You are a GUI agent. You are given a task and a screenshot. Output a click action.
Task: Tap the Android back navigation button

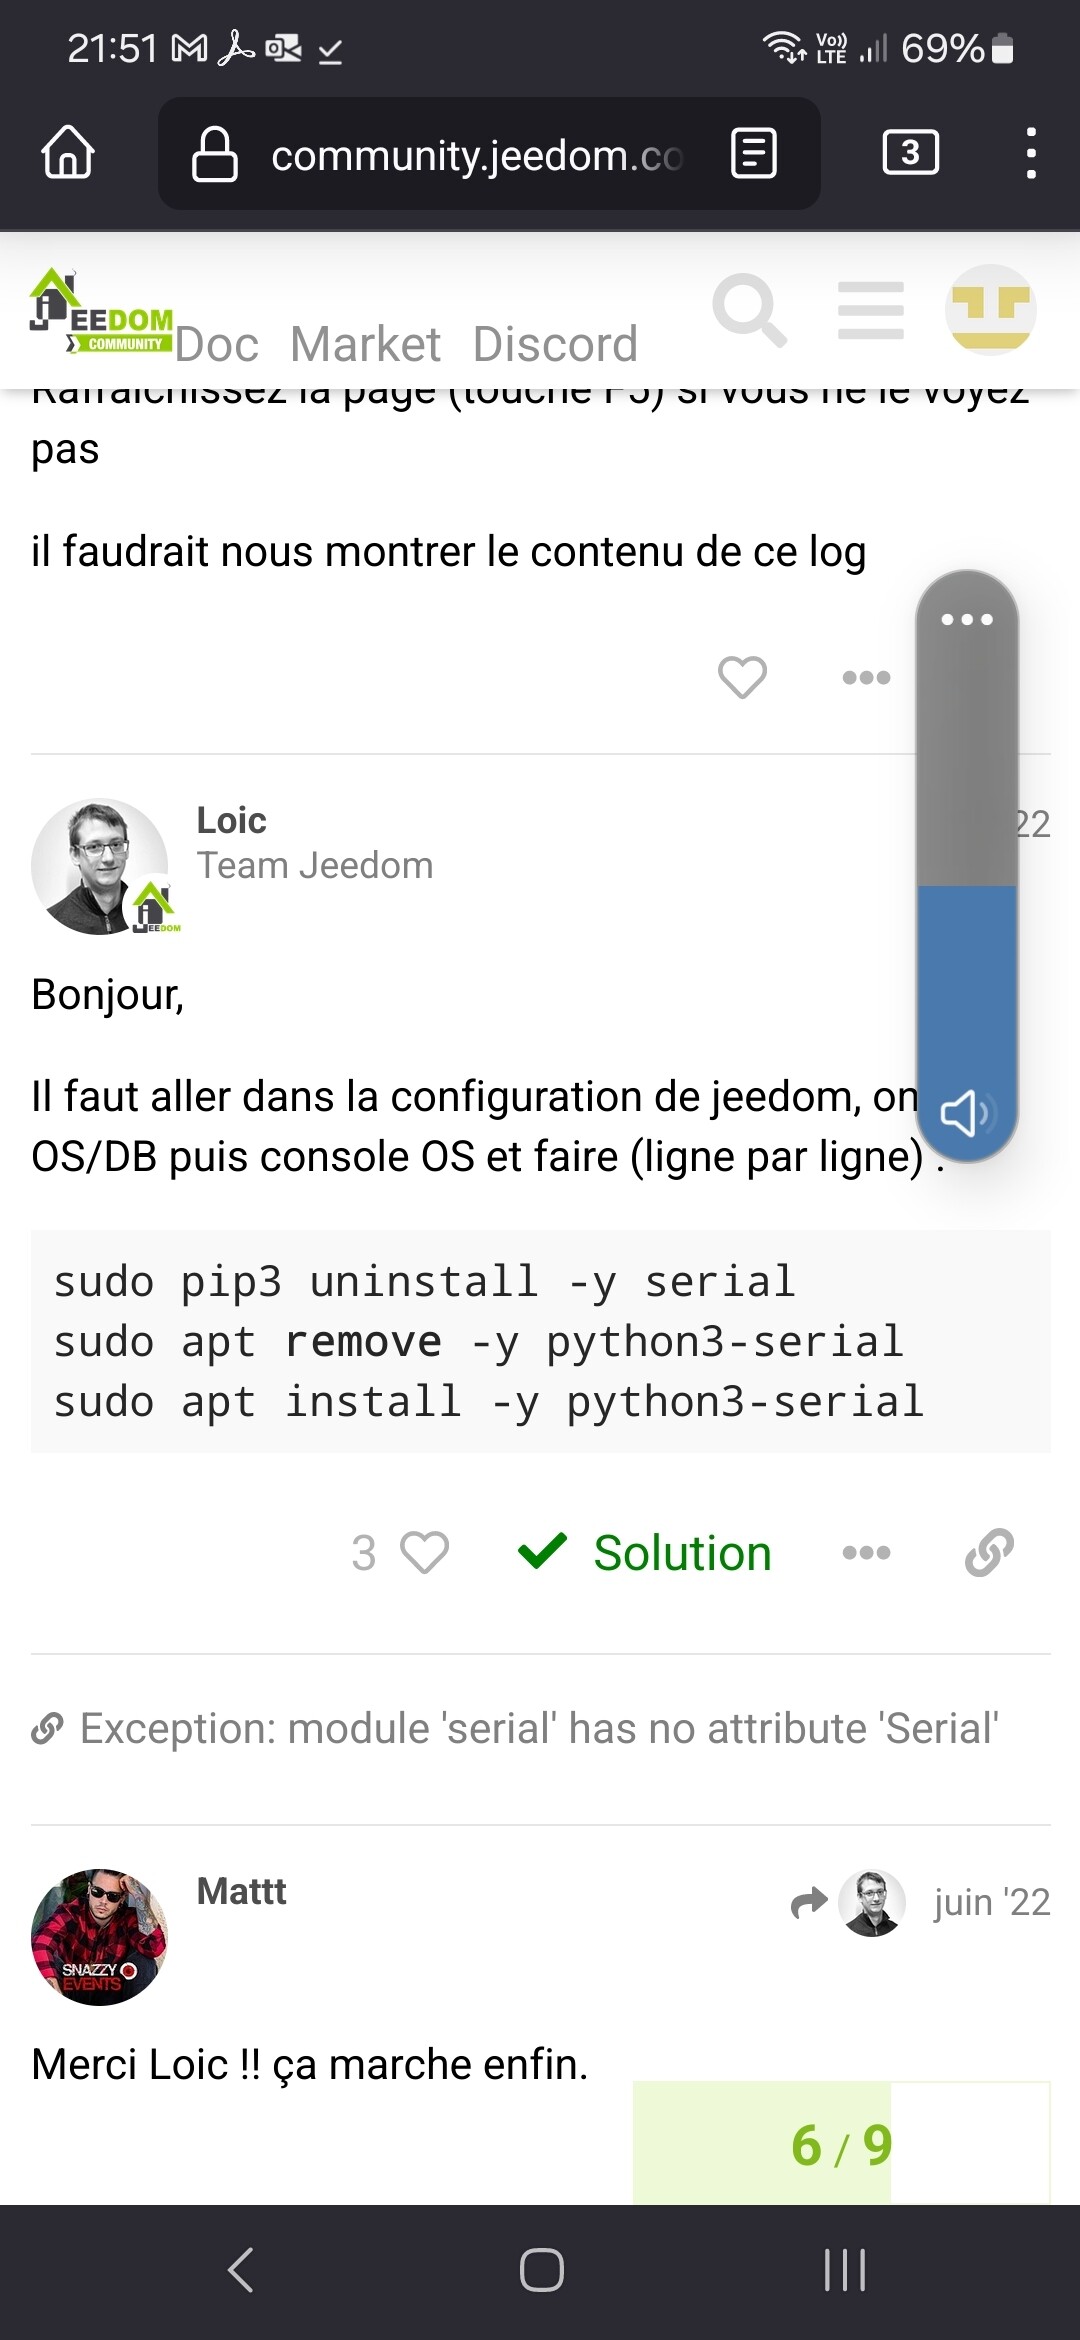(241, 2269)
